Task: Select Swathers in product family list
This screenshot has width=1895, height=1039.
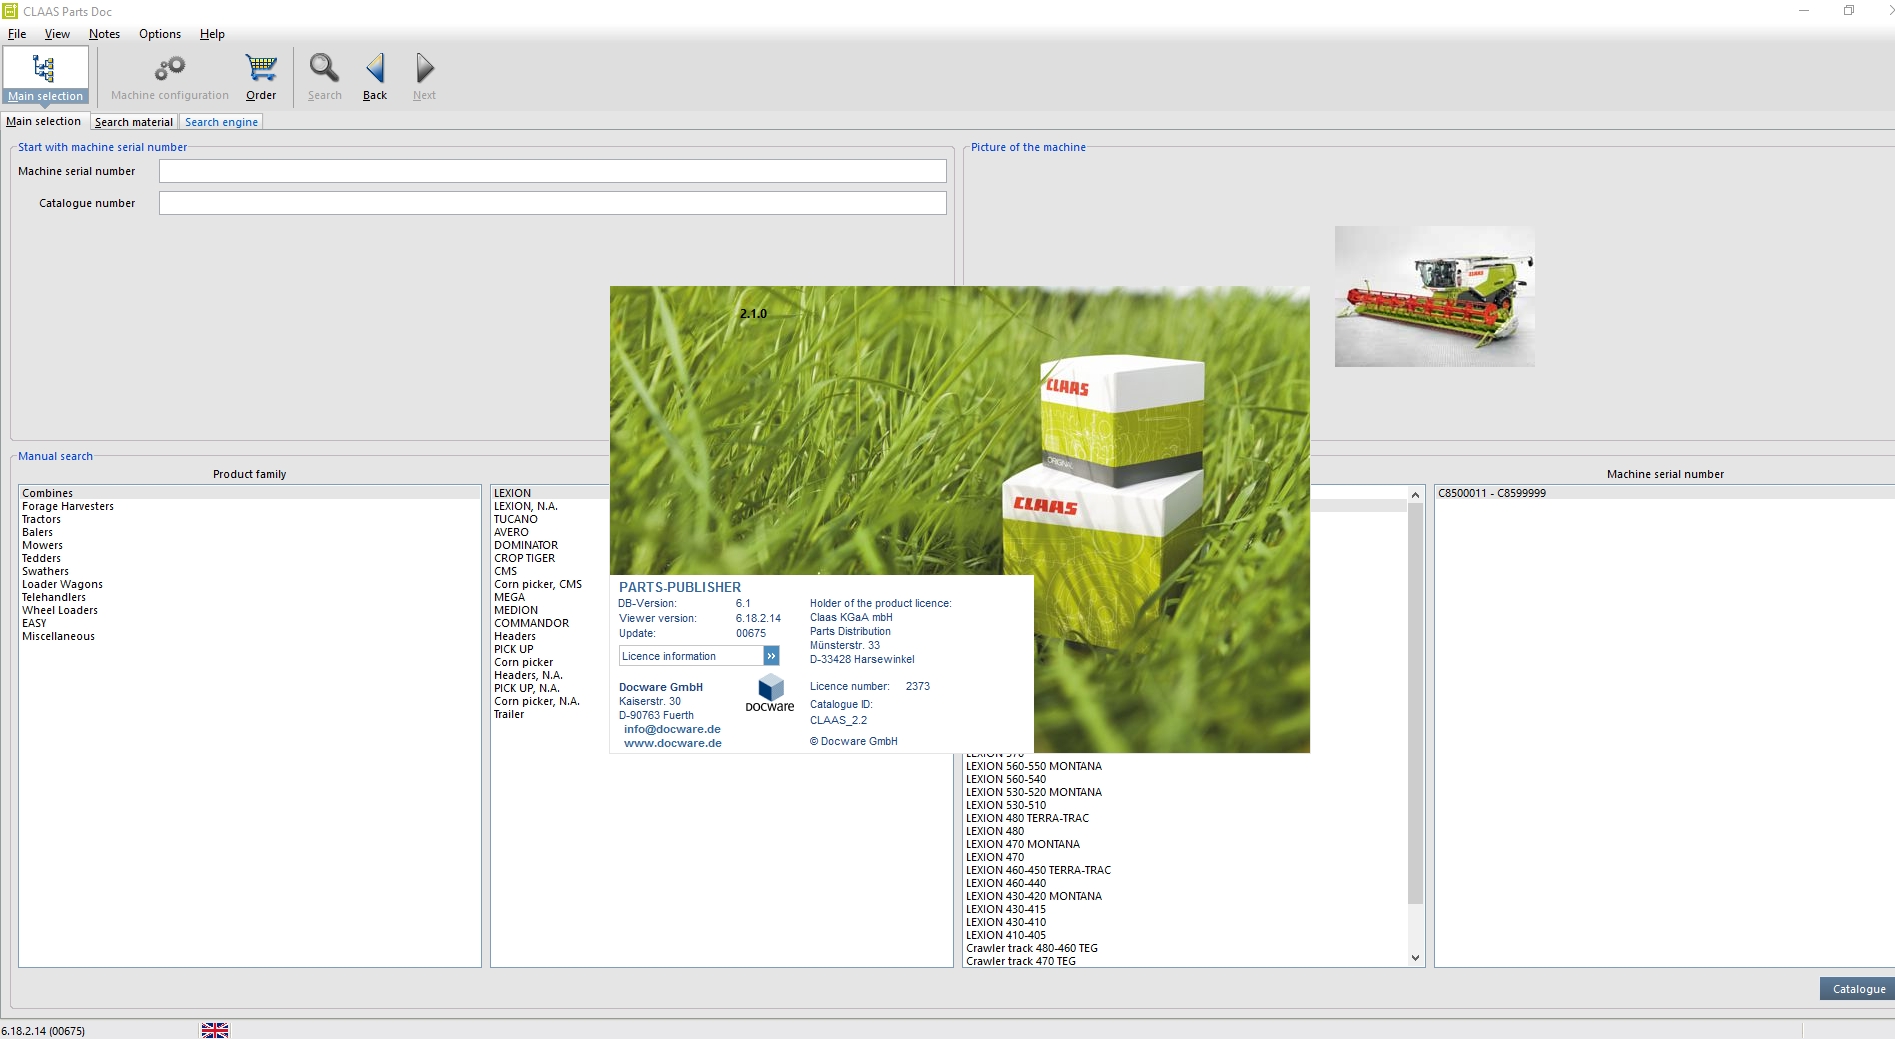Action: (249, 571)
